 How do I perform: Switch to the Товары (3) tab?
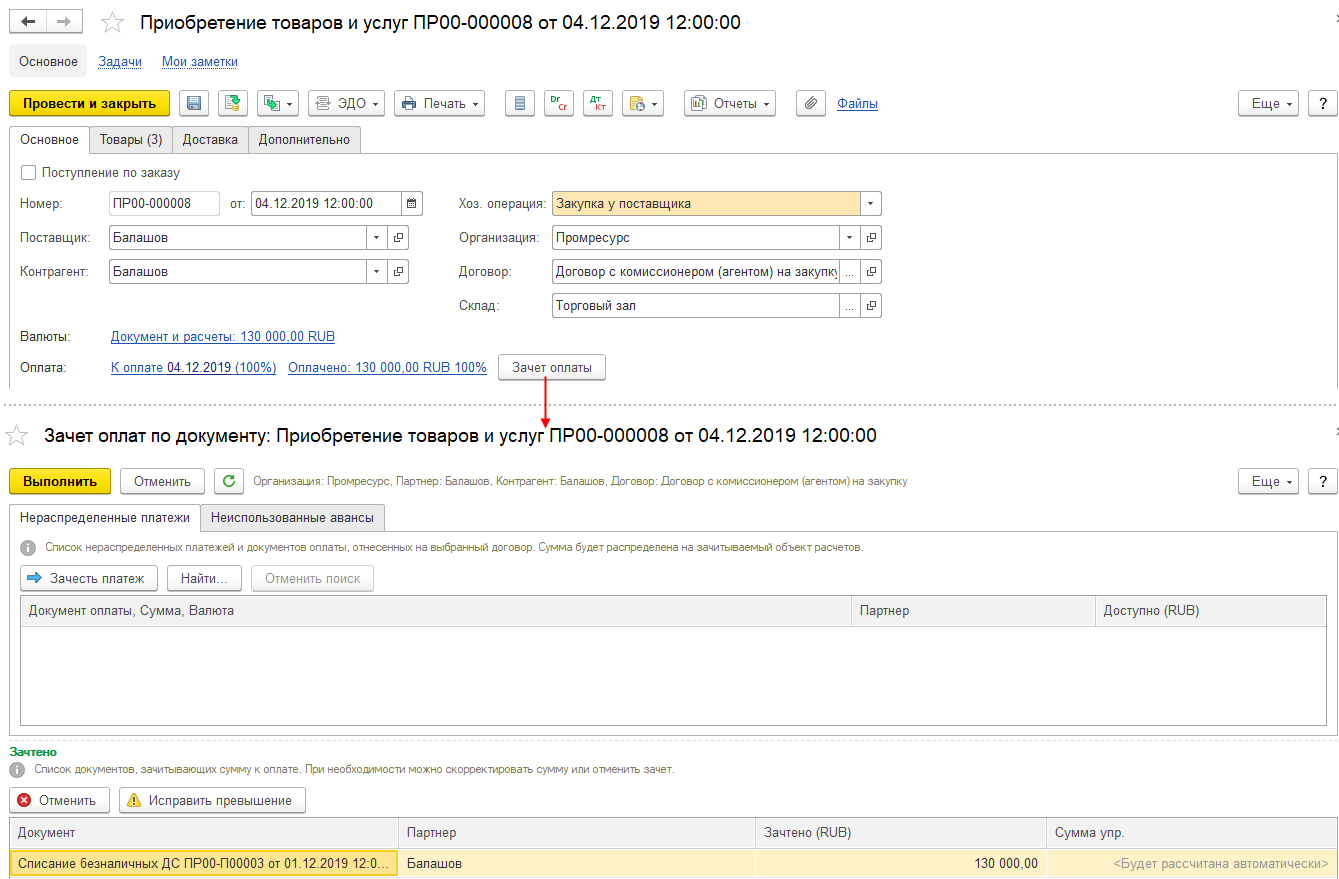tap(131, 139)
